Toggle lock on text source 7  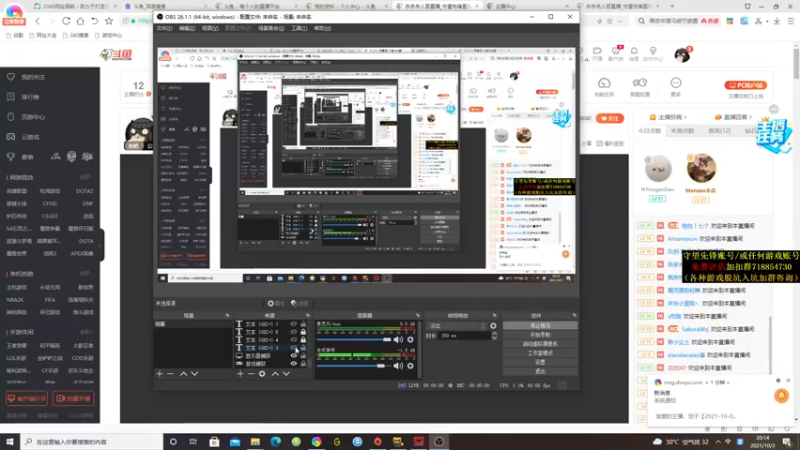click(x=303, y=324)
